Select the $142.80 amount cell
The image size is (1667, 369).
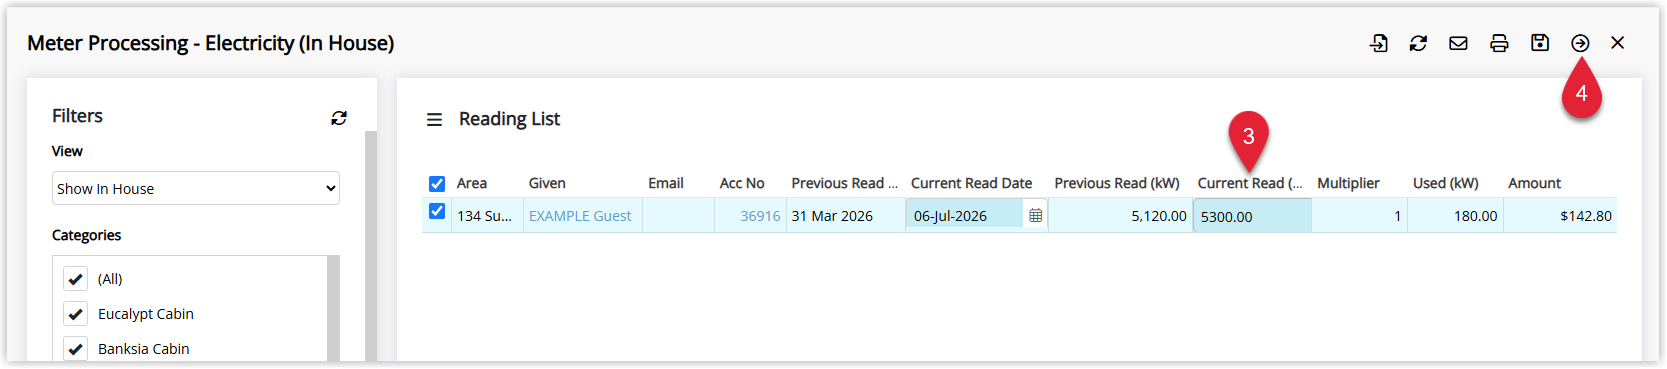point(1560,216)
